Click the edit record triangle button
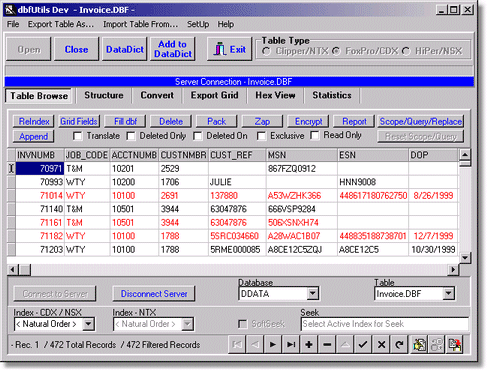The height and width of the screenshot is (371, 487). tap(345, 344)
